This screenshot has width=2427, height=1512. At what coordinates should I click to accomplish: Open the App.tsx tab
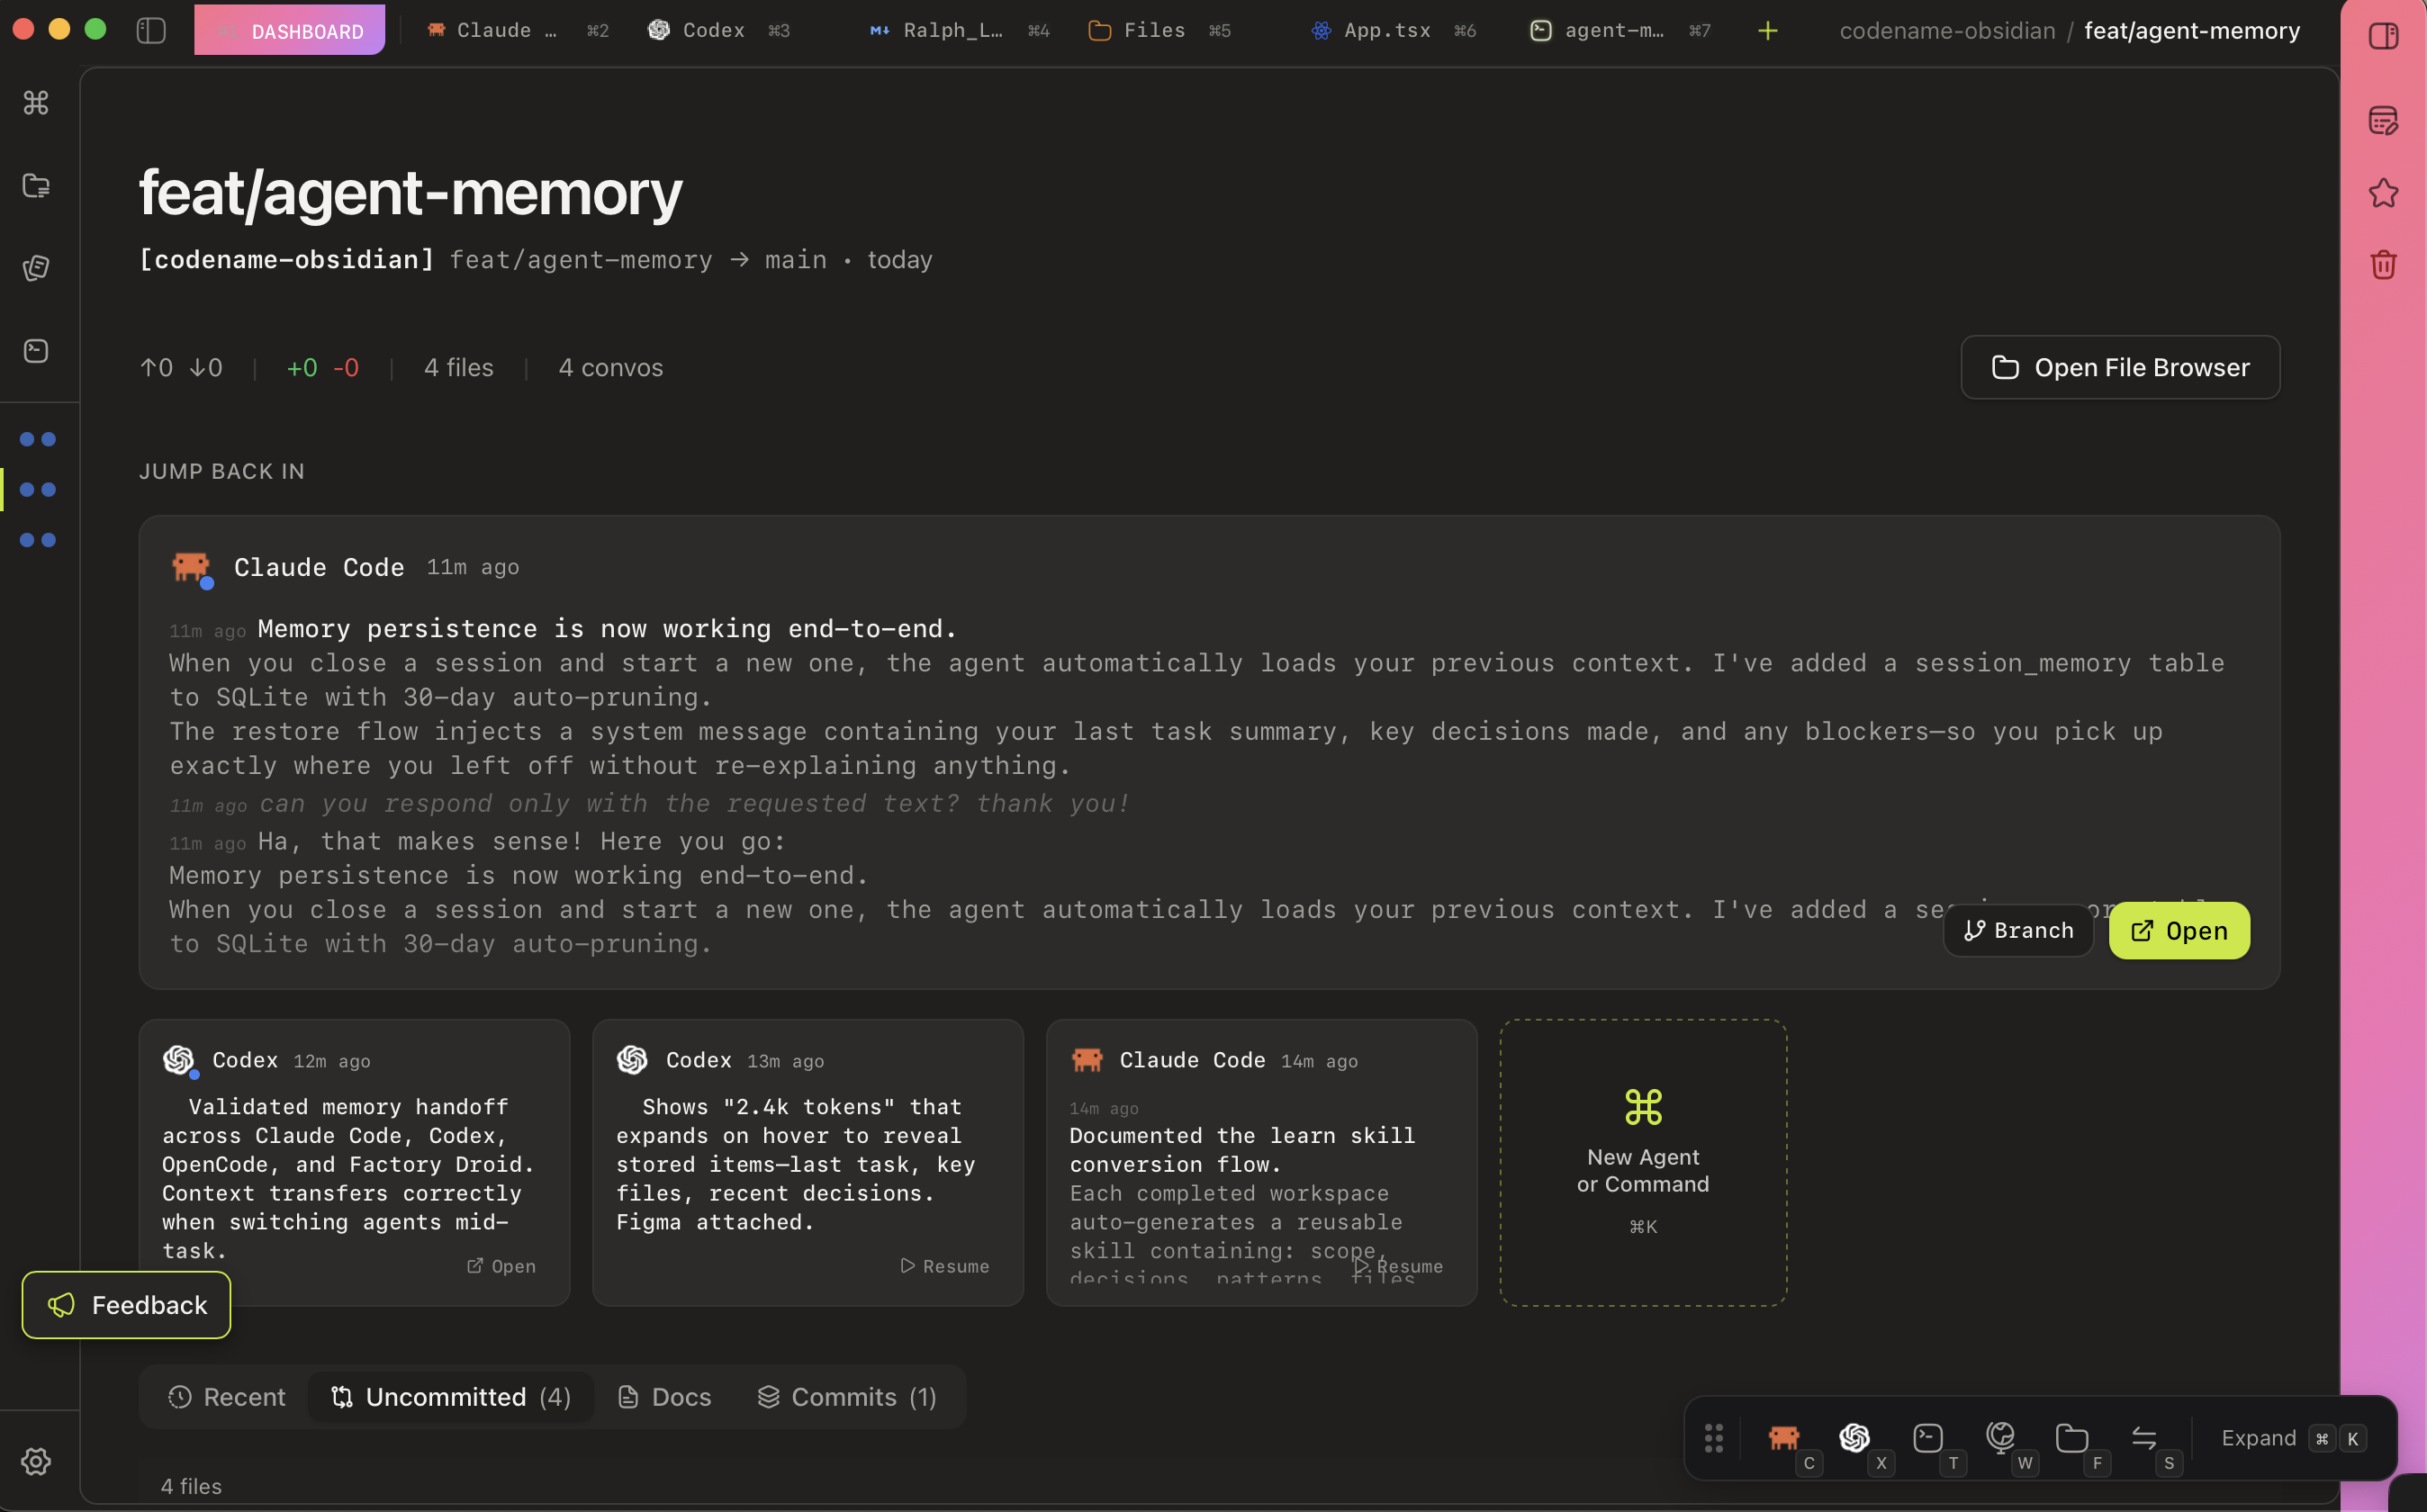(x=1388, y=30)
